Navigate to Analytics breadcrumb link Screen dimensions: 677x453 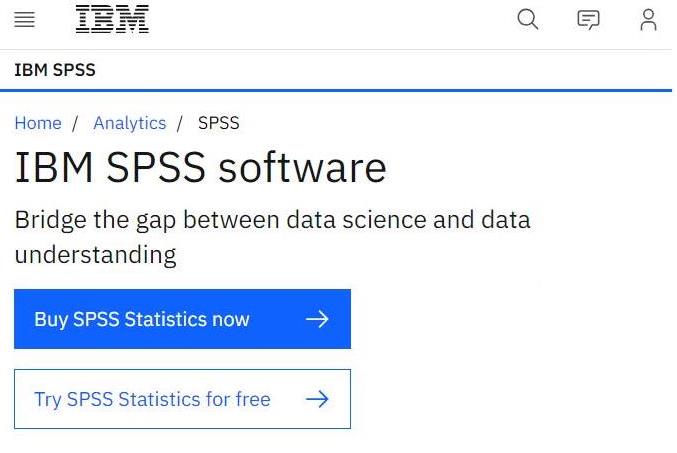pos(129,123)
